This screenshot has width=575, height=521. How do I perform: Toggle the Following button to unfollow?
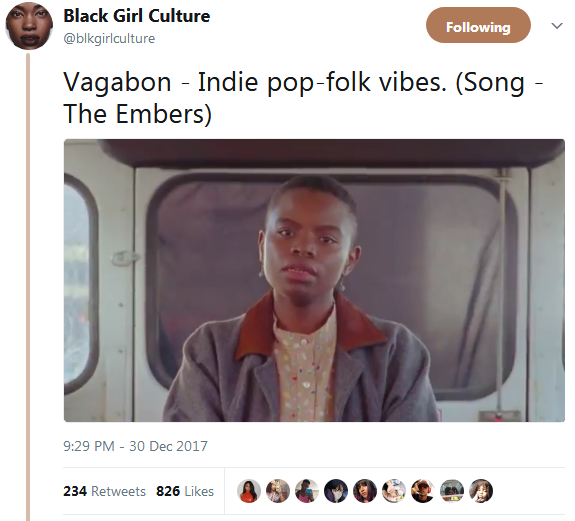click(x=478, y=25)
